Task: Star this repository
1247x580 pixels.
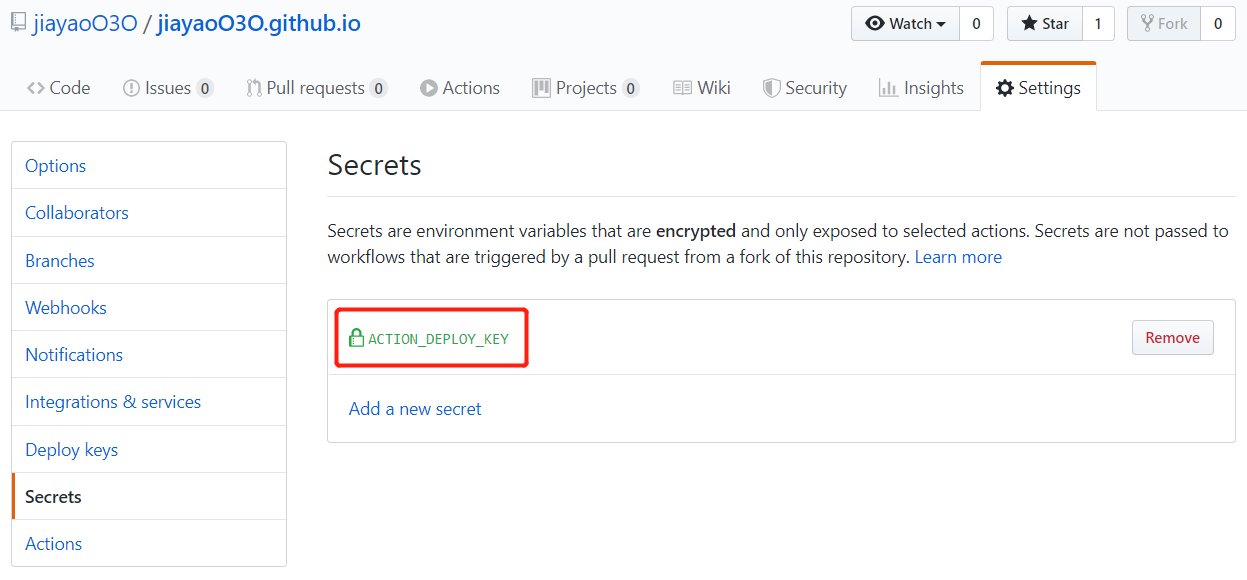Action: point(1045,24)
